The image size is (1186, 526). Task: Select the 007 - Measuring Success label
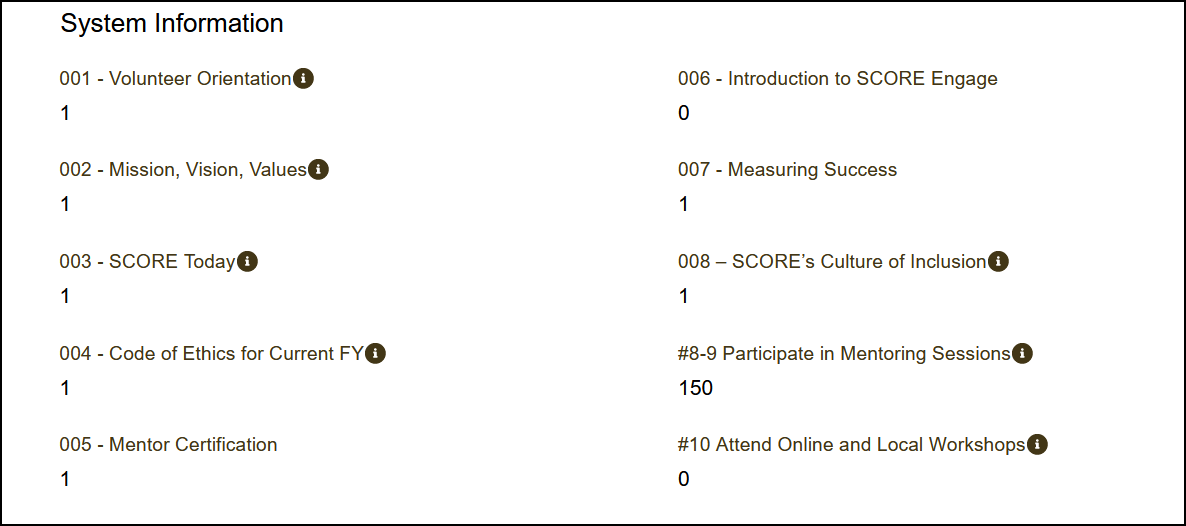(787, 170)
